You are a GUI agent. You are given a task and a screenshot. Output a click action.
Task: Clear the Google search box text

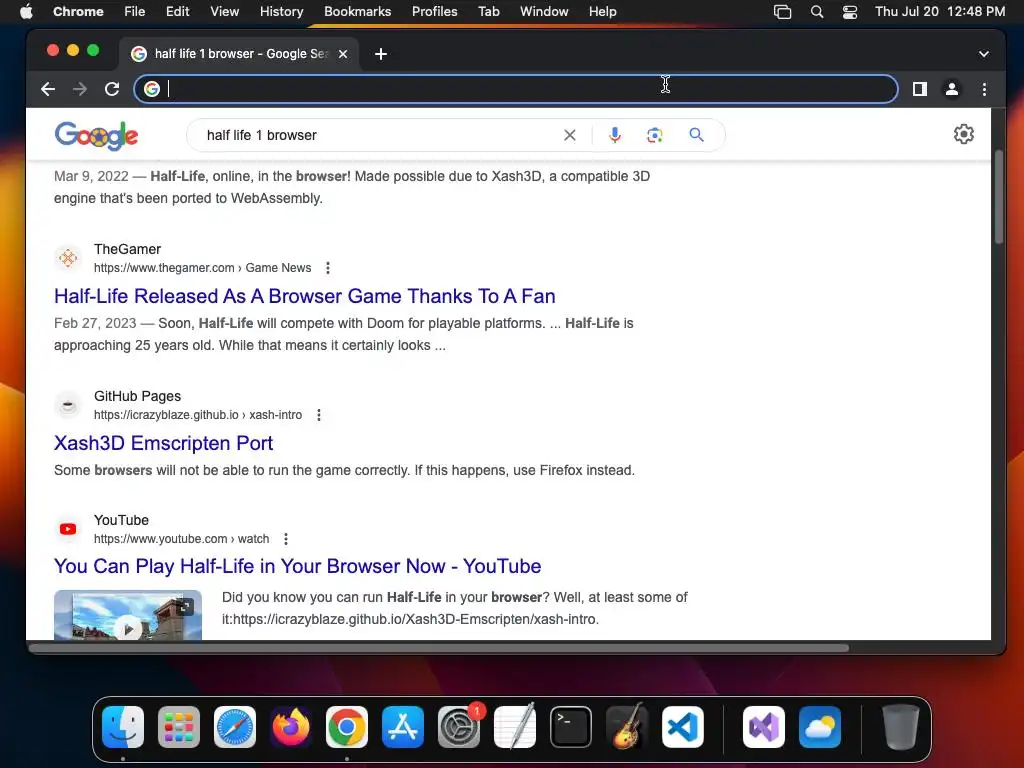point(569,135)
